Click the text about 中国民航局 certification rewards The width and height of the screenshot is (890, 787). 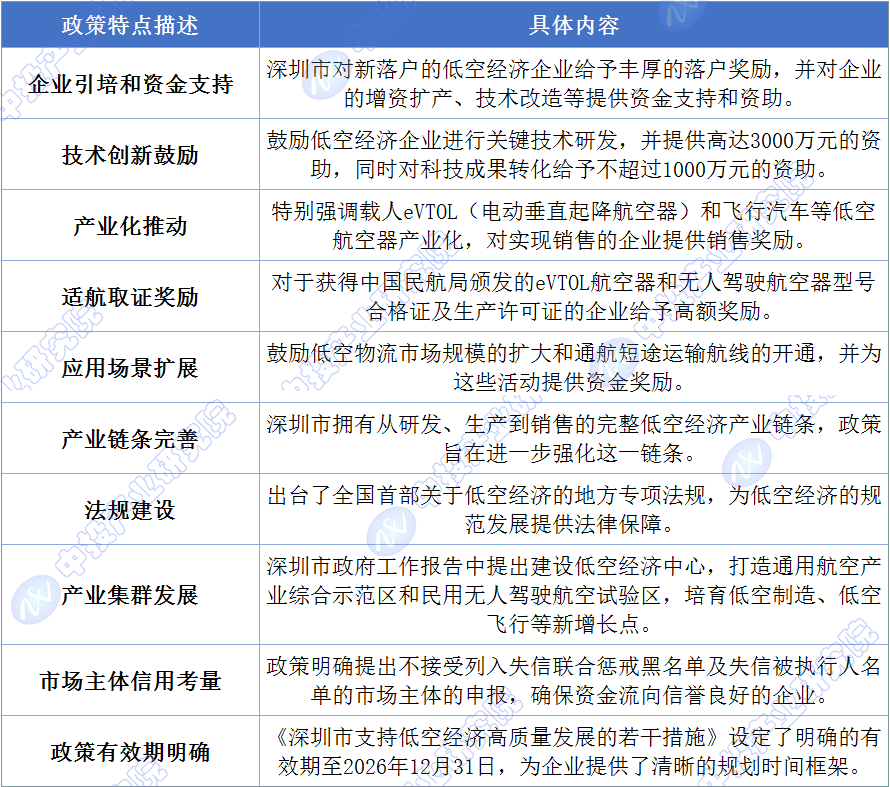click(x=574, y=297)
